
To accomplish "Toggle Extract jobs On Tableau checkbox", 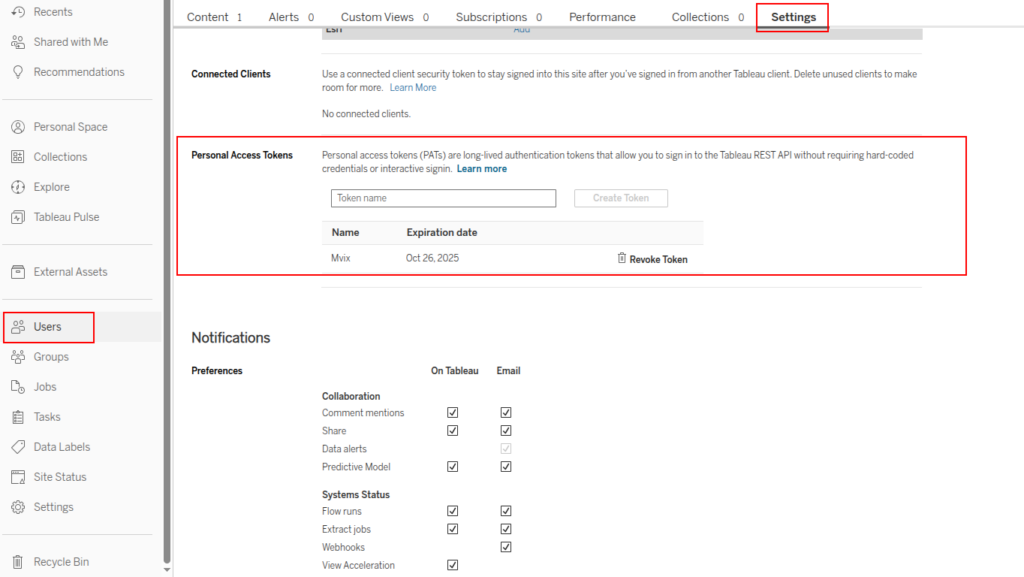I will tap(453, 529).
